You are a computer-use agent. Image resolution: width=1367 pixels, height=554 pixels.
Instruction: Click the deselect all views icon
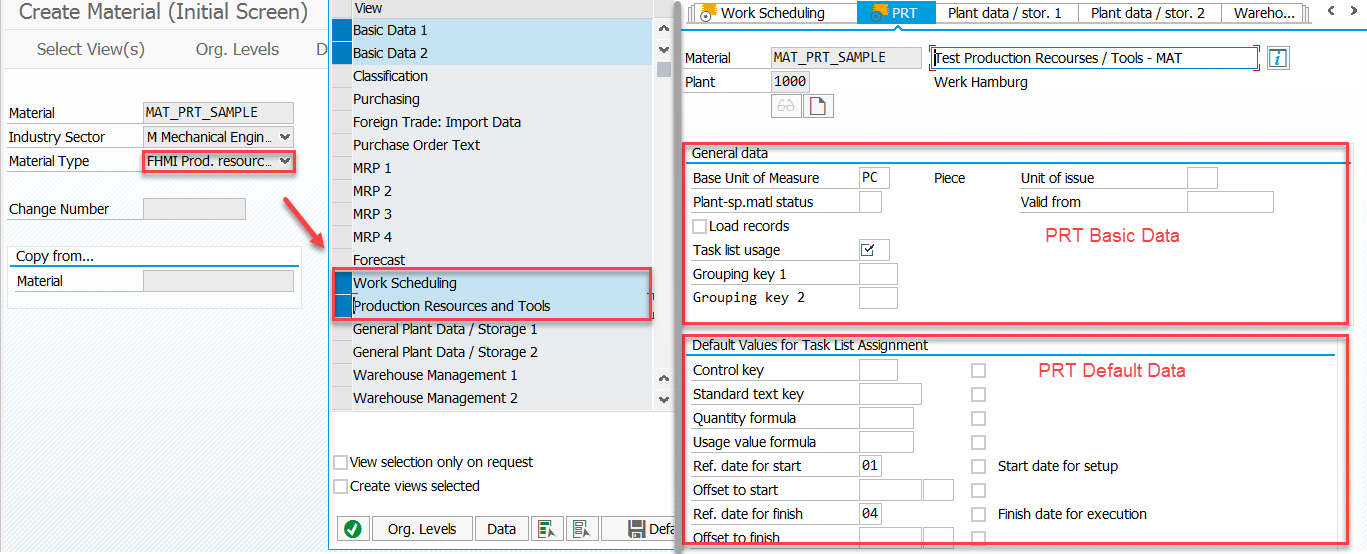pos(583,529)
